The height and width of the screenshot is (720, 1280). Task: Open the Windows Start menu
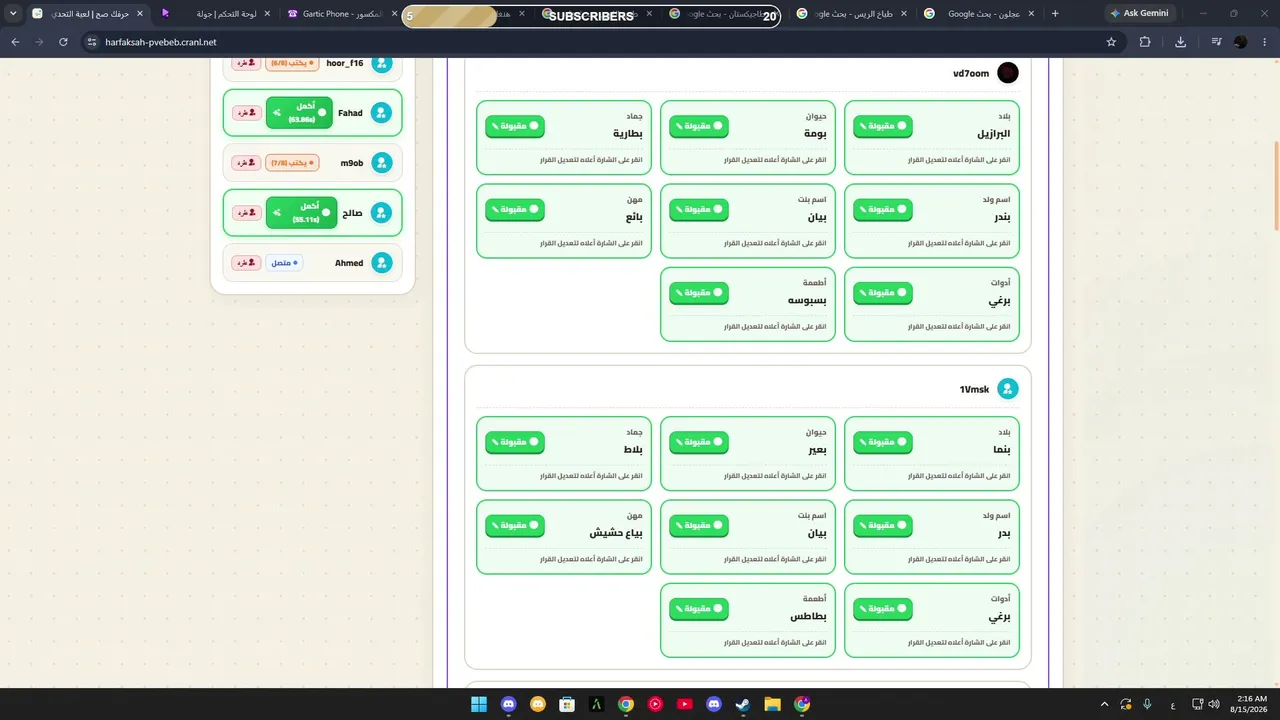[479, 704]
